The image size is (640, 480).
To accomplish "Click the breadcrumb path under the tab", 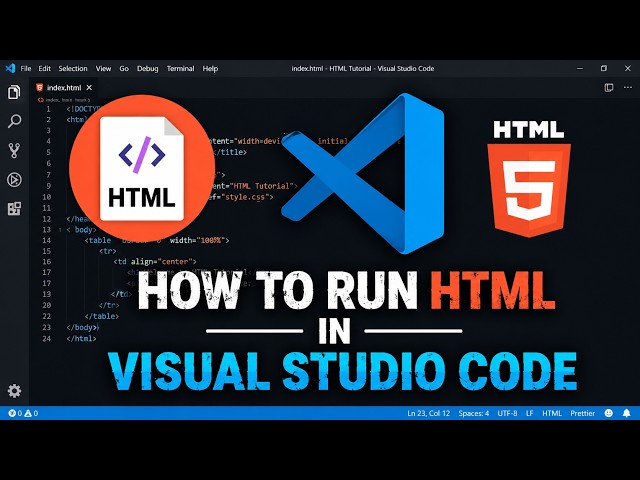I will click(64, 100).
